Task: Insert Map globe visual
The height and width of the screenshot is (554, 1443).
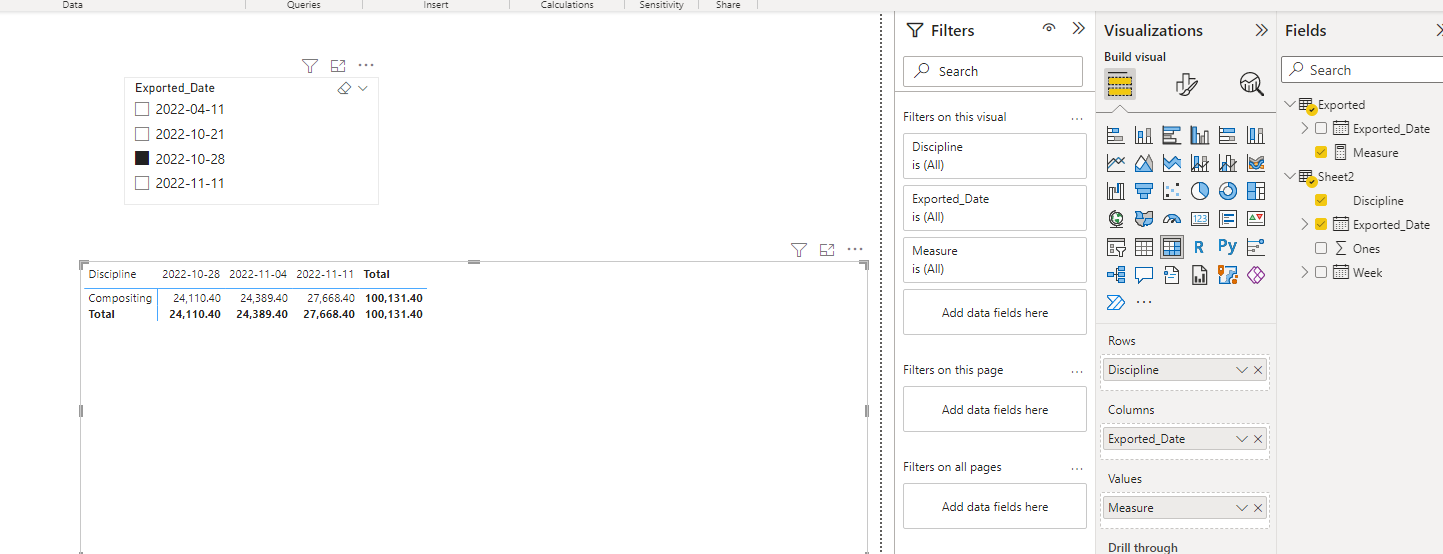Action: (x=1116, y=219)
